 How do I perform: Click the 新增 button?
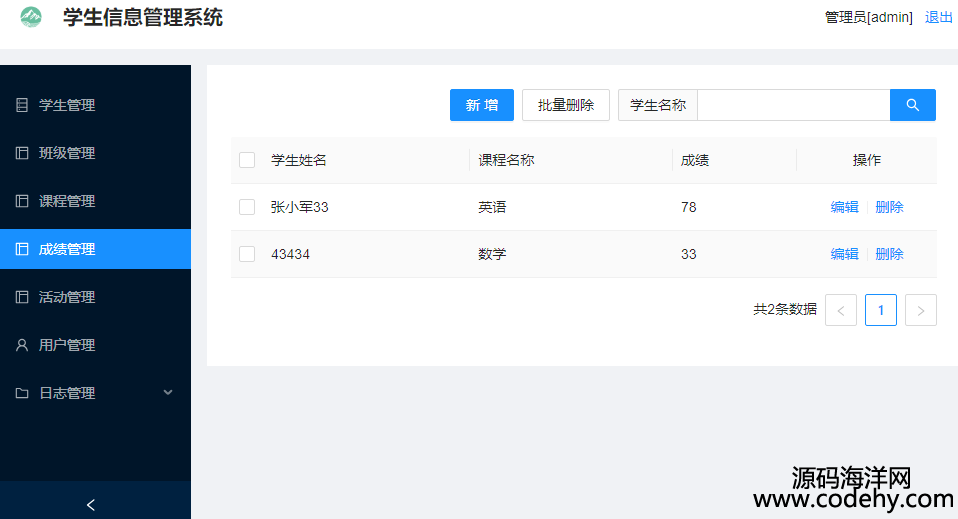point(481,105)
